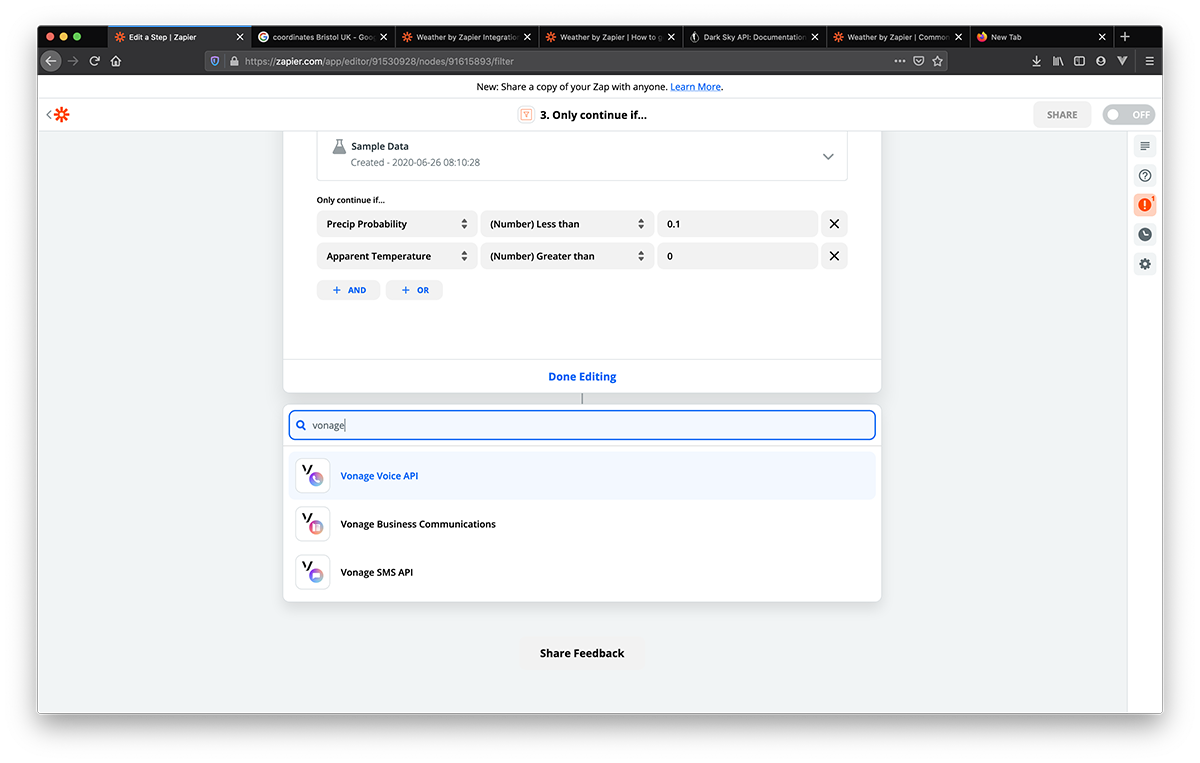This screenshot has height=763, width=1200.
Task: Open the orange alert issues icon in sidebar
Action: click(x=1145, y=205)
